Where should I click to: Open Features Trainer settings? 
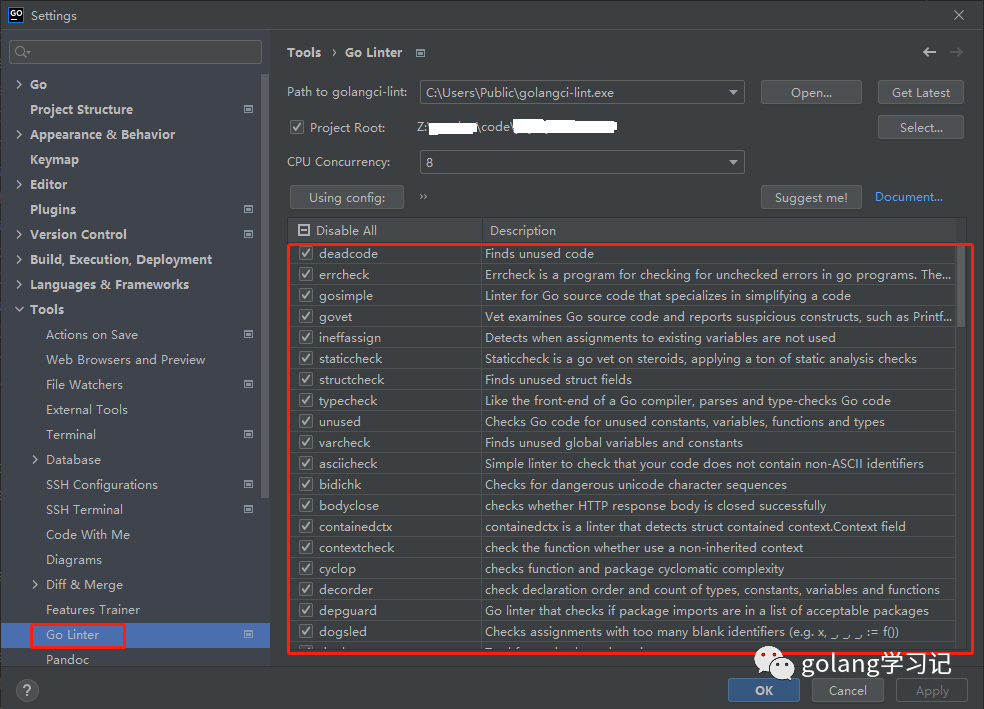click(x=93, y=609)
